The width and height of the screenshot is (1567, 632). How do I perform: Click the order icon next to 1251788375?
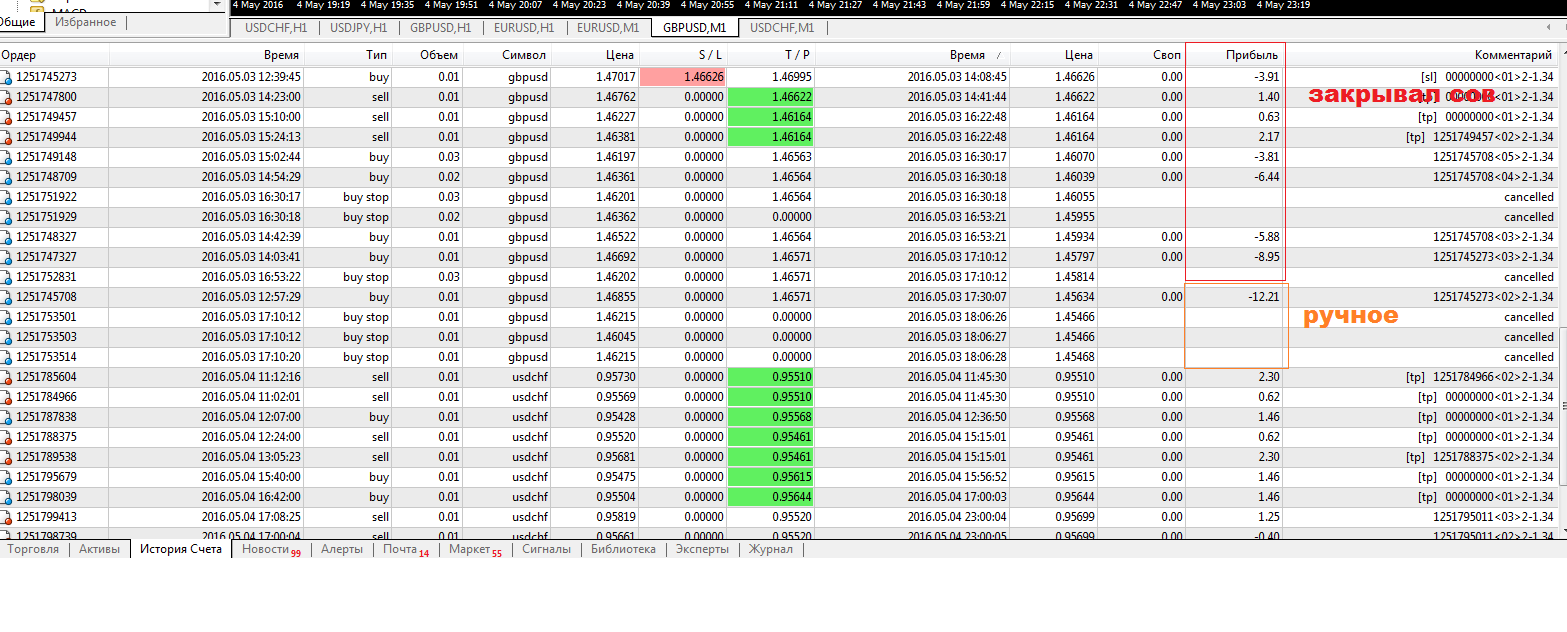(7, 437)
